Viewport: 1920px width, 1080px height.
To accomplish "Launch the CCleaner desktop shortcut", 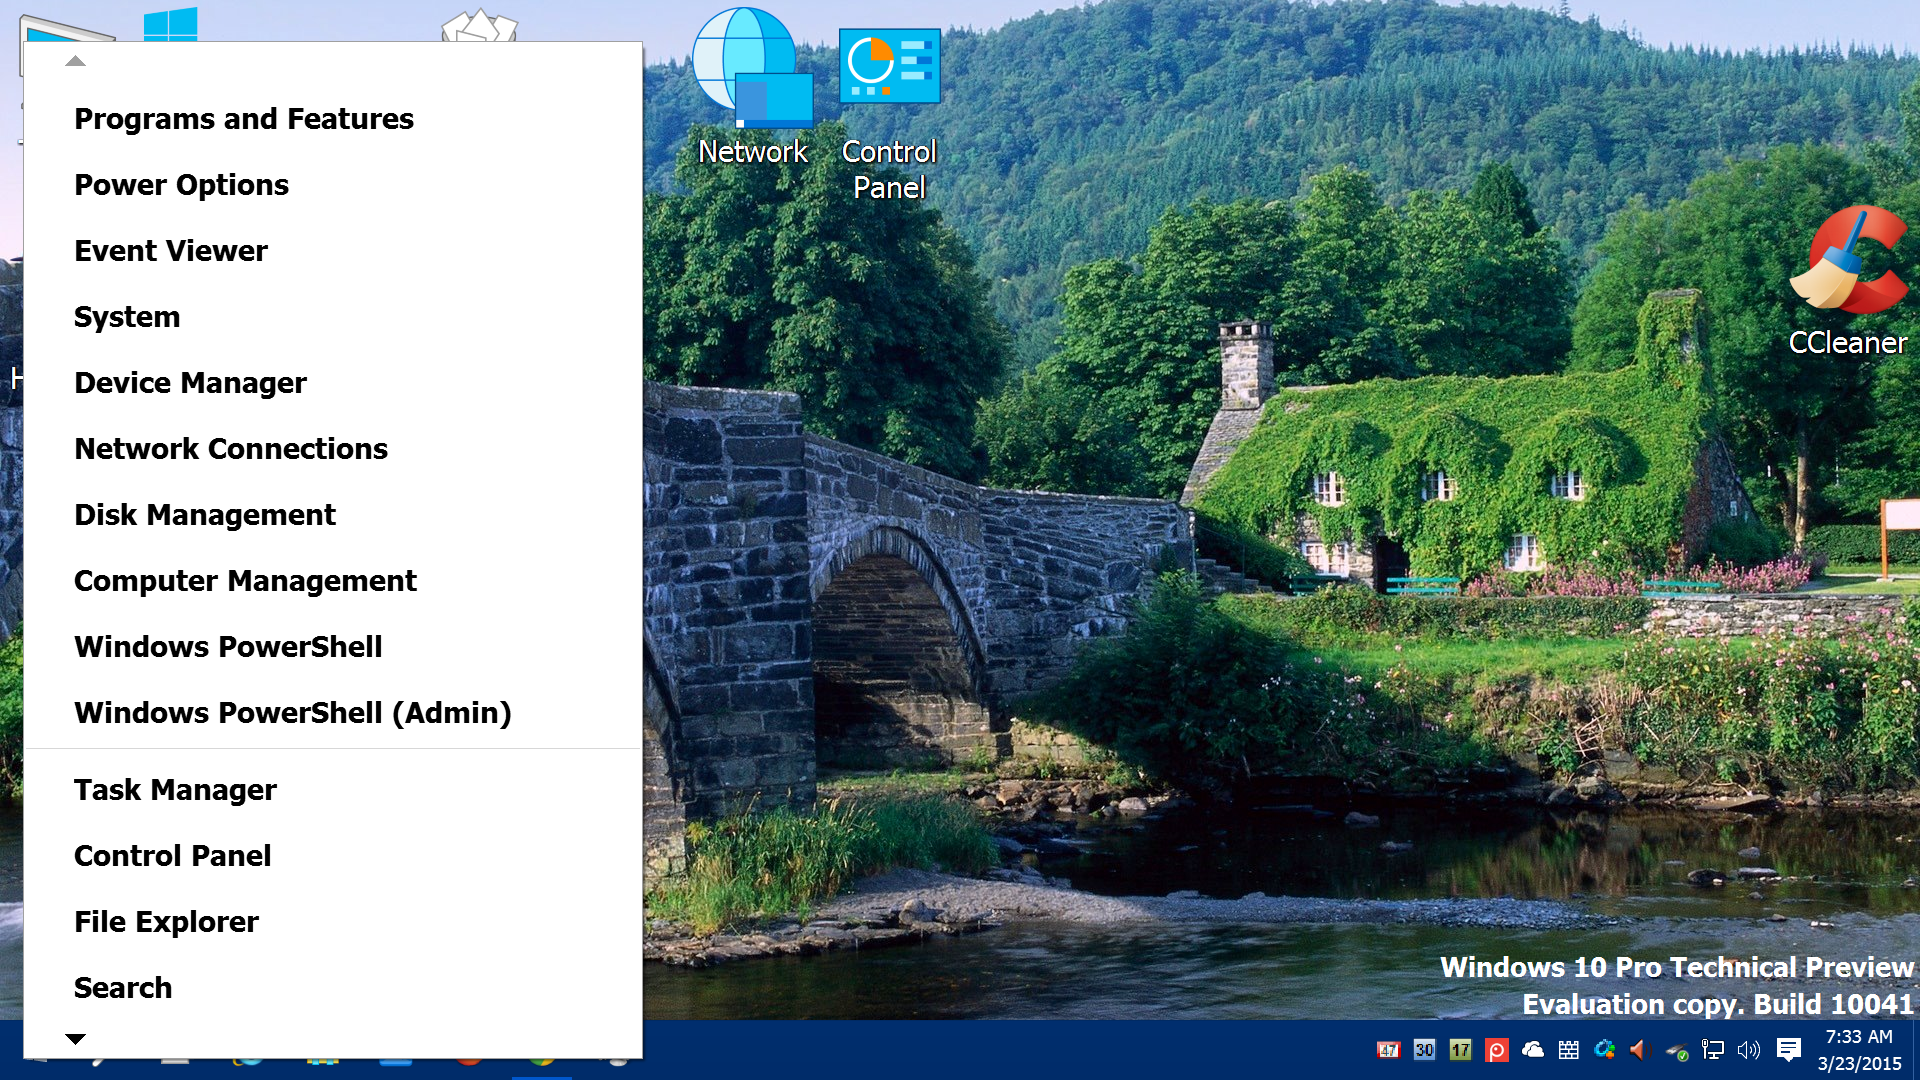I will 1848,282.
